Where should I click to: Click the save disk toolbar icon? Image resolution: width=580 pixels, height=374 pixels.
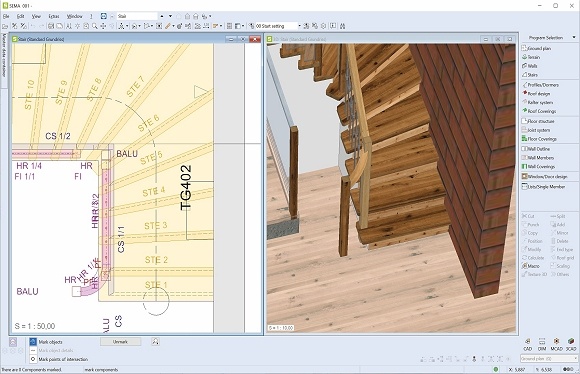click(51, 26)
